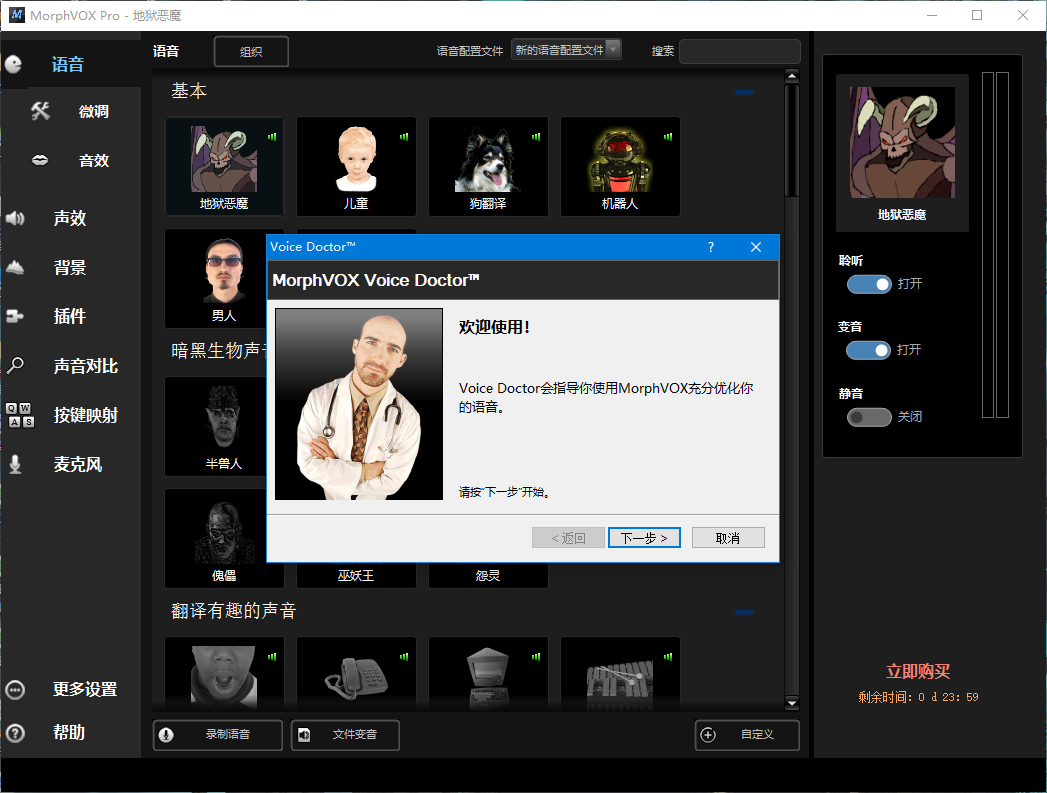Screen dimensions: 1047x793
Task: Choose the screaming mouth voice in 翻译有趣的声音
Action: [224, 673]
